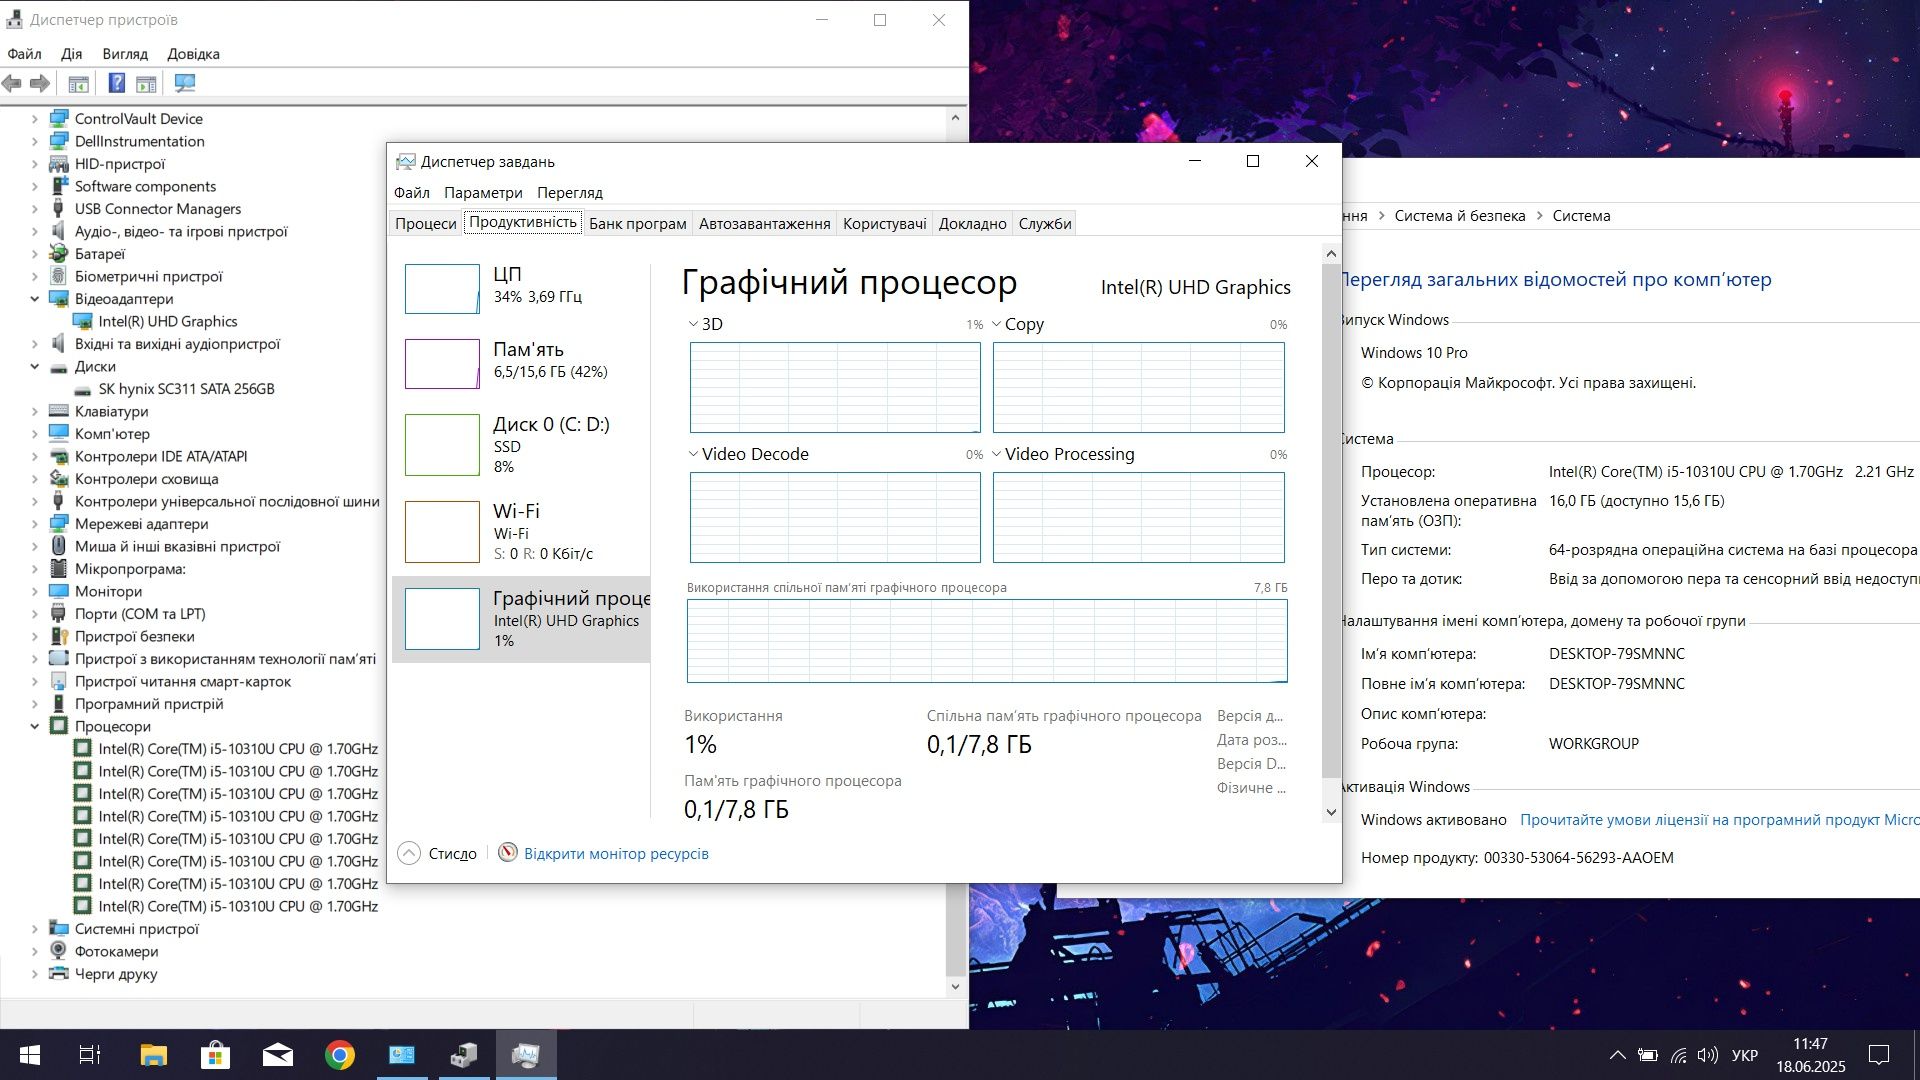This screenshot has width=1920, height=1080.
Task: Open the Copy engine graph dropdown
Action: tap(996, 324)
